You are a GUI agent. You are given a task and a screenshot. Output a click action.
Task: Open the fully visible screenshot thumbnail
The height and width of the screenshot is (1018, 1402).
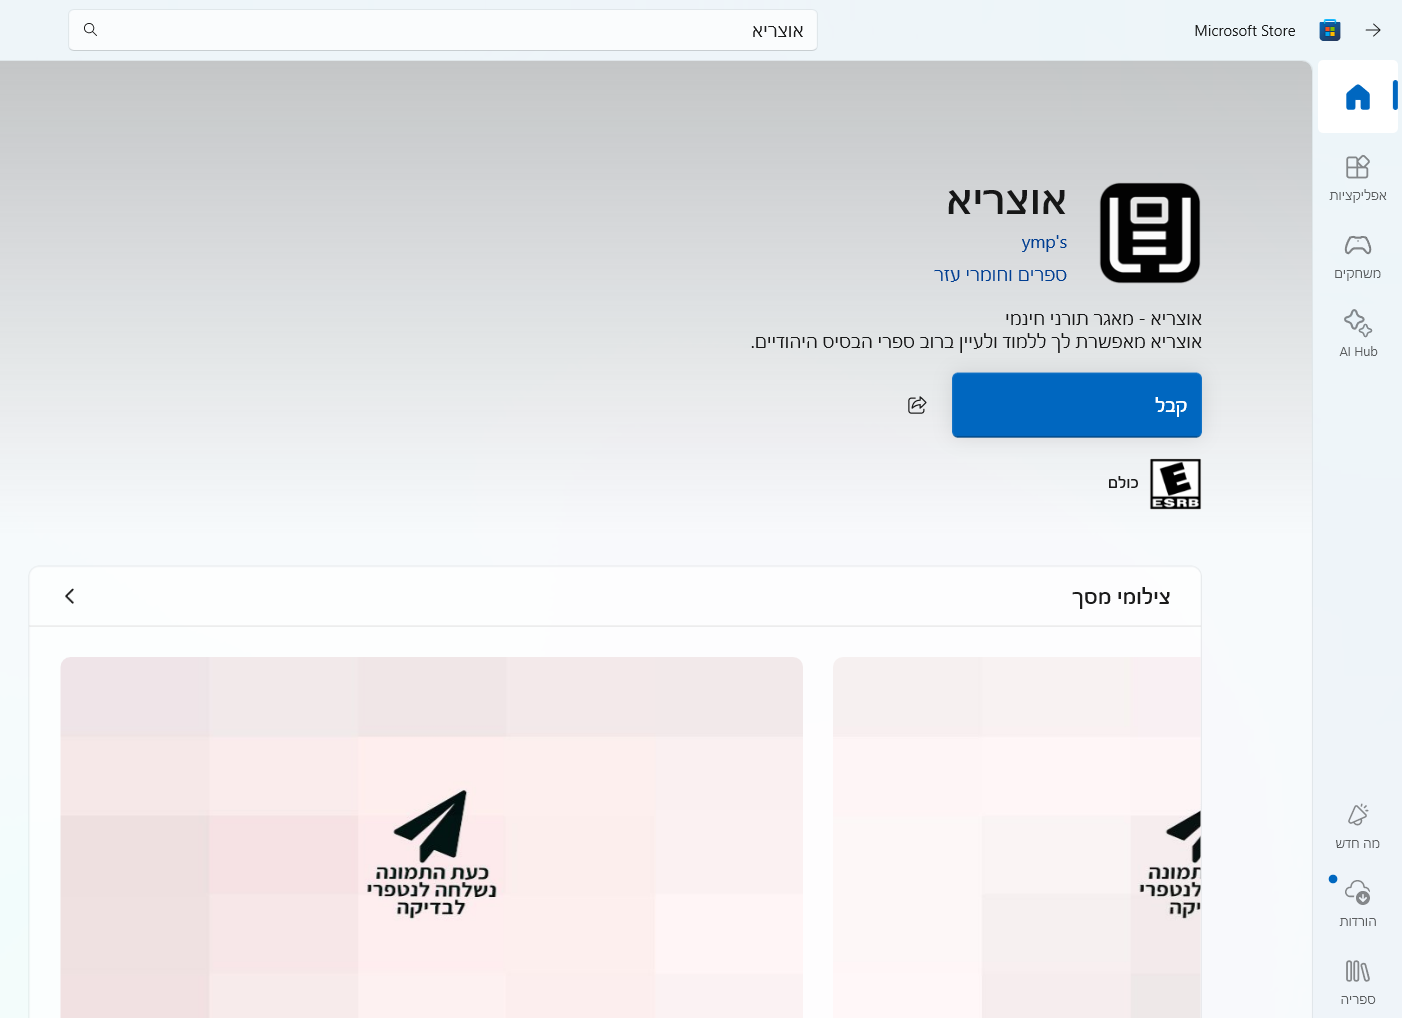coord(431,836)
